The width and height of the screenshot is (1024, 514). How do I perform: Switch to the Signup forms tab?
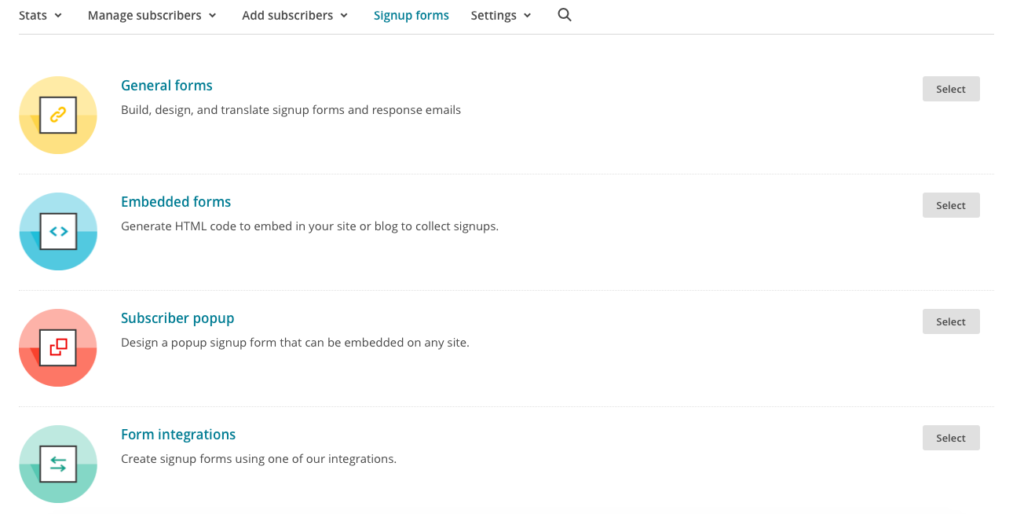411,15
